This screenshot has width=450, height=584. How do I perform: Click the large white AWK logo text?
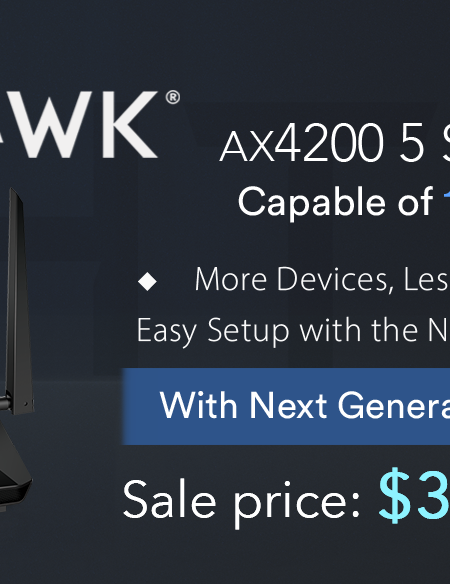point(78,125)
